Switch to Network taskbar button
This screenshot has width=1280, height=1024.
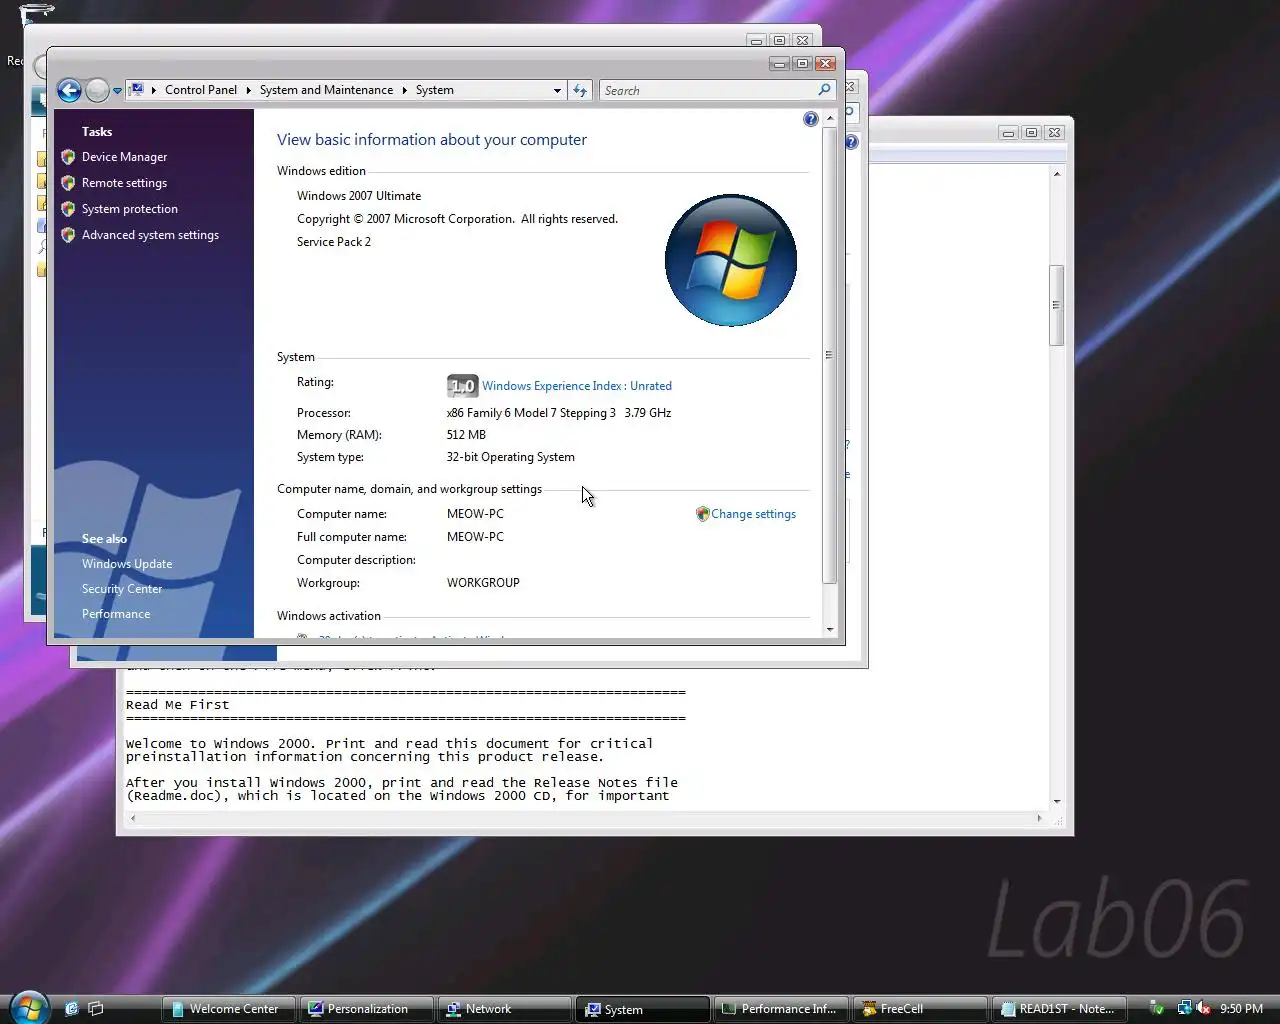[505, 1009]
